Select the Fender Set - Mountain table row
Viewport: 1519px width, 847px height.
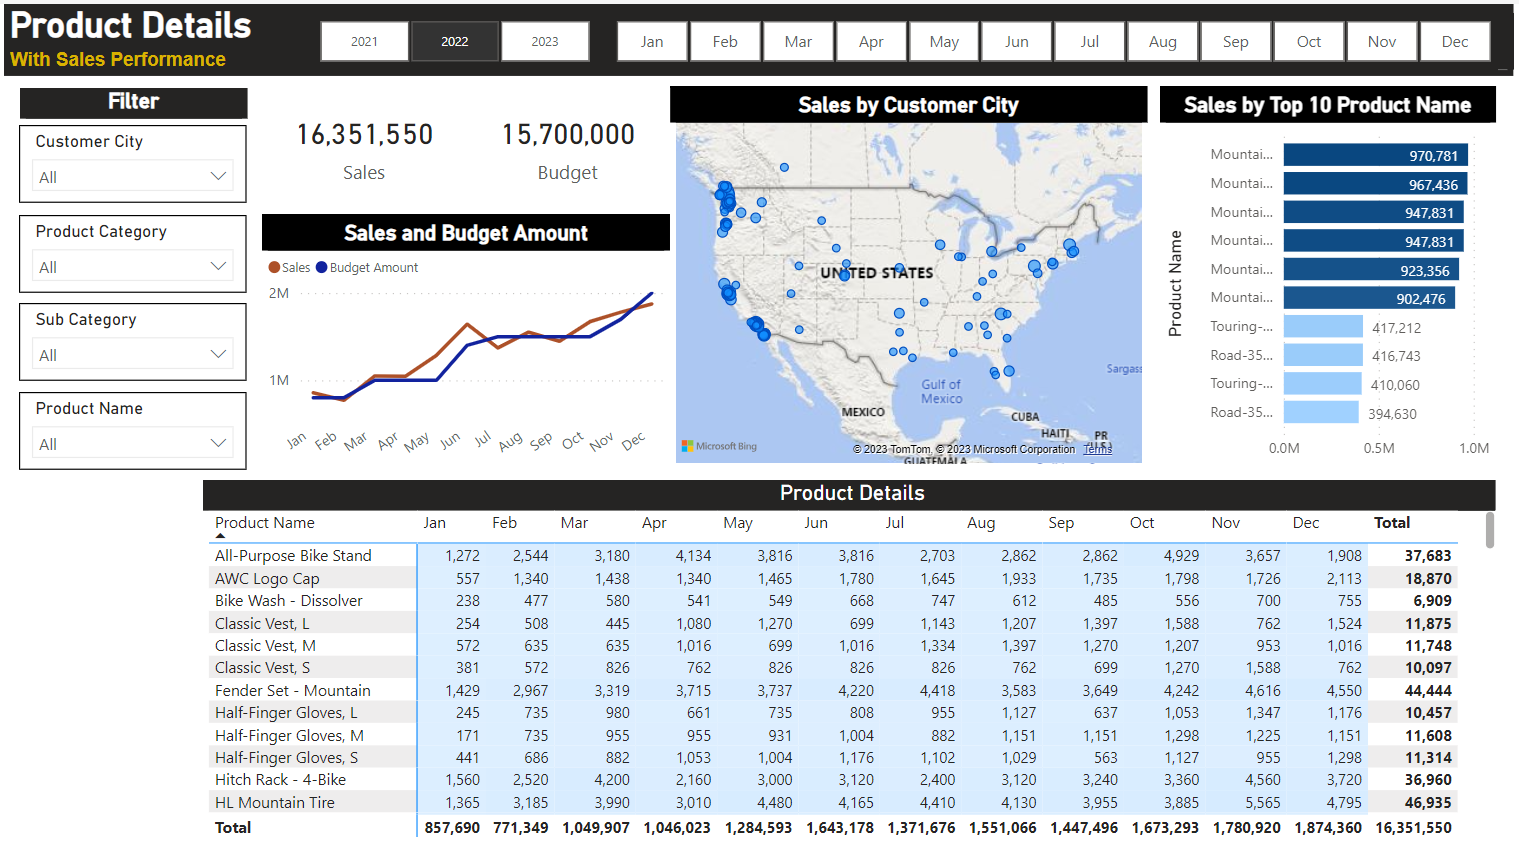tap(292, 690)
